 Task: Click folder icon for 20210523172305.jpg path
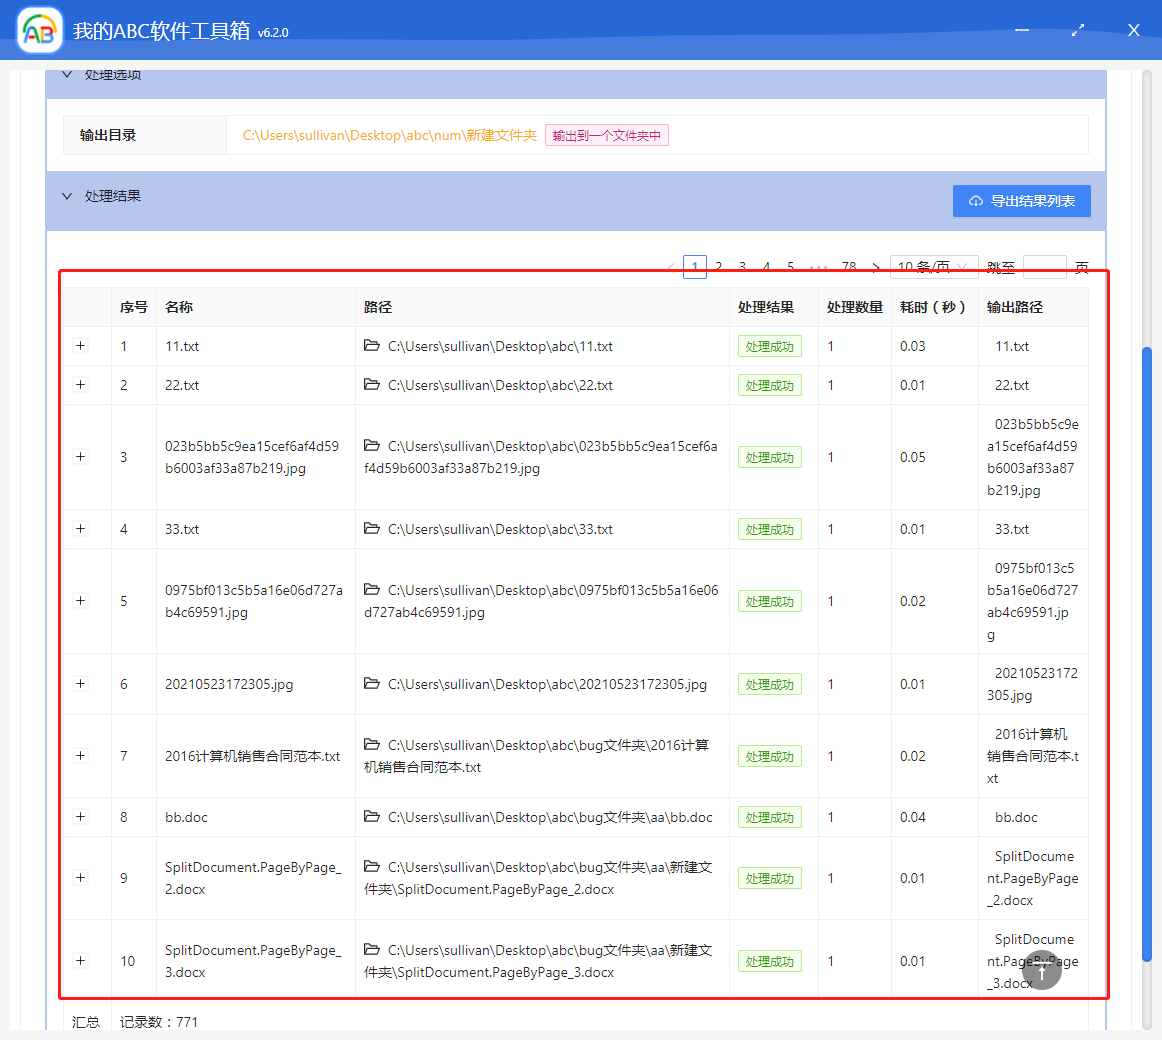click(x=372, y=684)
